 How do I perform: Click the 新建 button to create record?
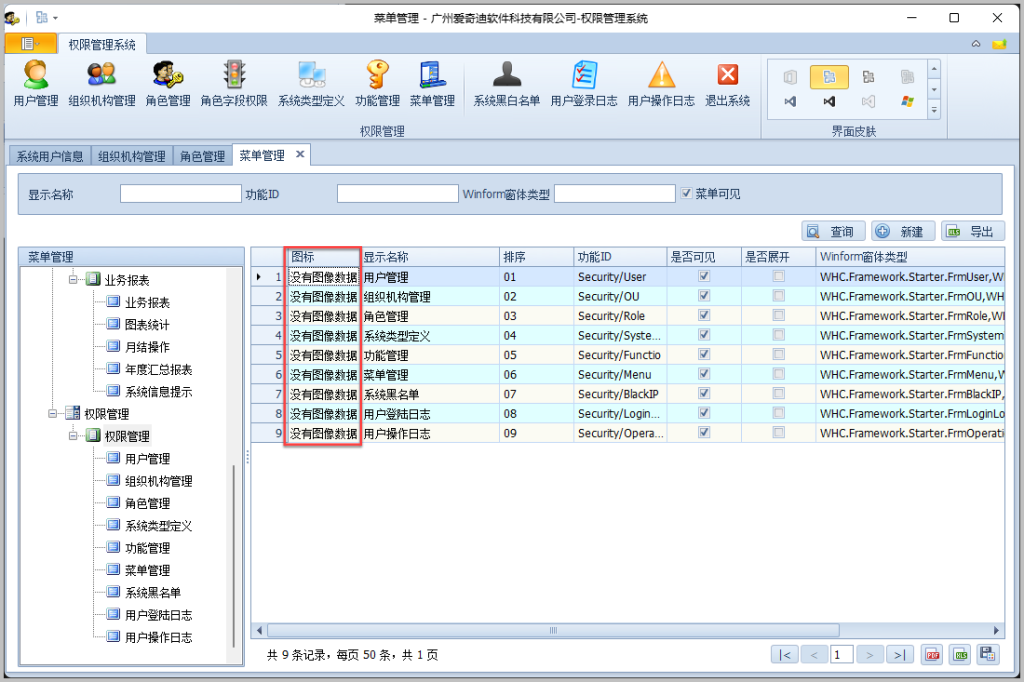click(x=901, y=231)
